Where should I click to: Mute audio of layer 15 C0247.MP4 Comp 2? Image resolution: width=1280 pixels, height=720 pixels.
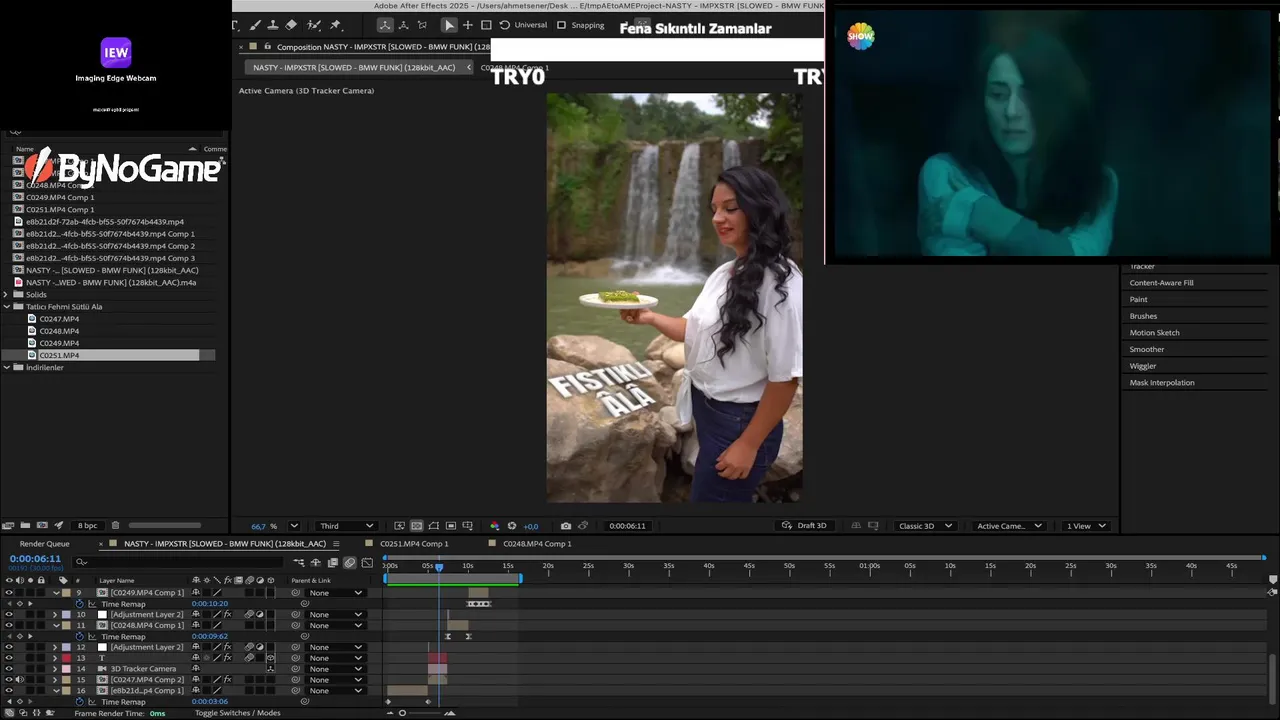19,680
